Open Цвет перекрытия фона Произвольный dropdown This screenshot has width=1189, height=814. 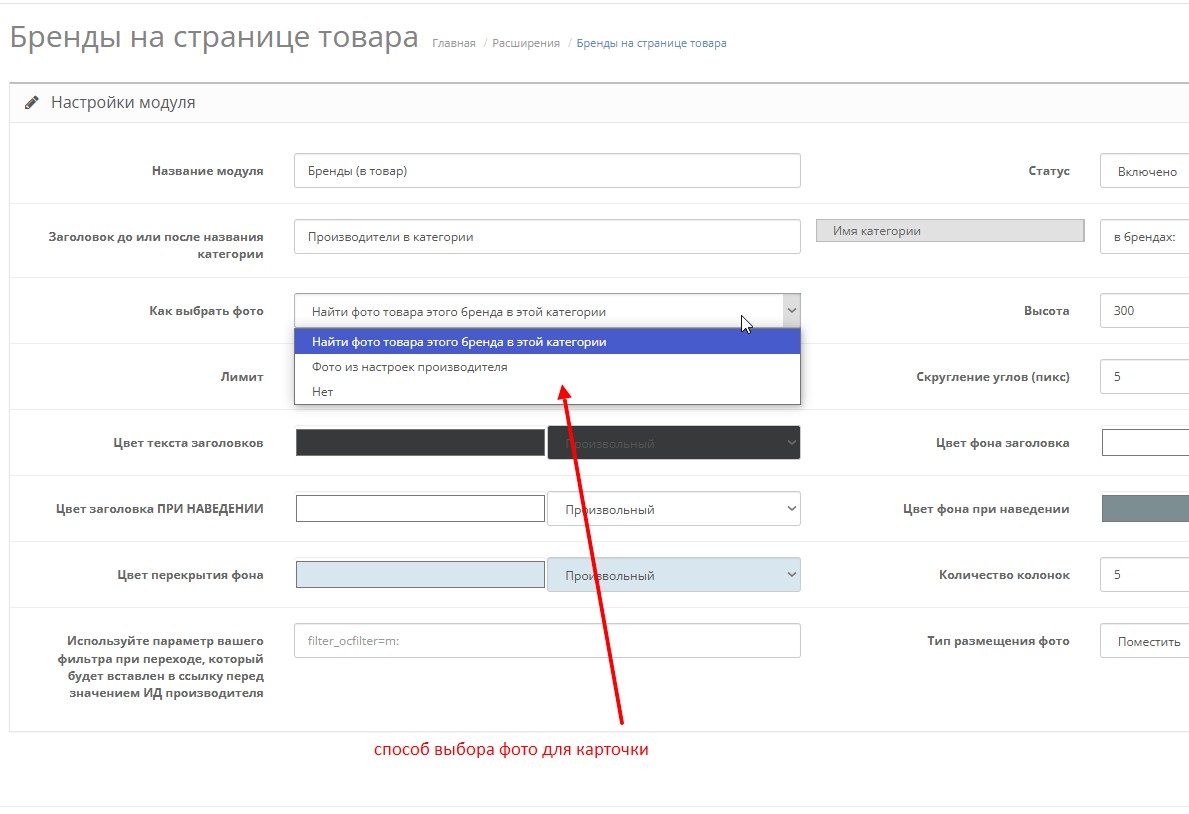point(673,575)
